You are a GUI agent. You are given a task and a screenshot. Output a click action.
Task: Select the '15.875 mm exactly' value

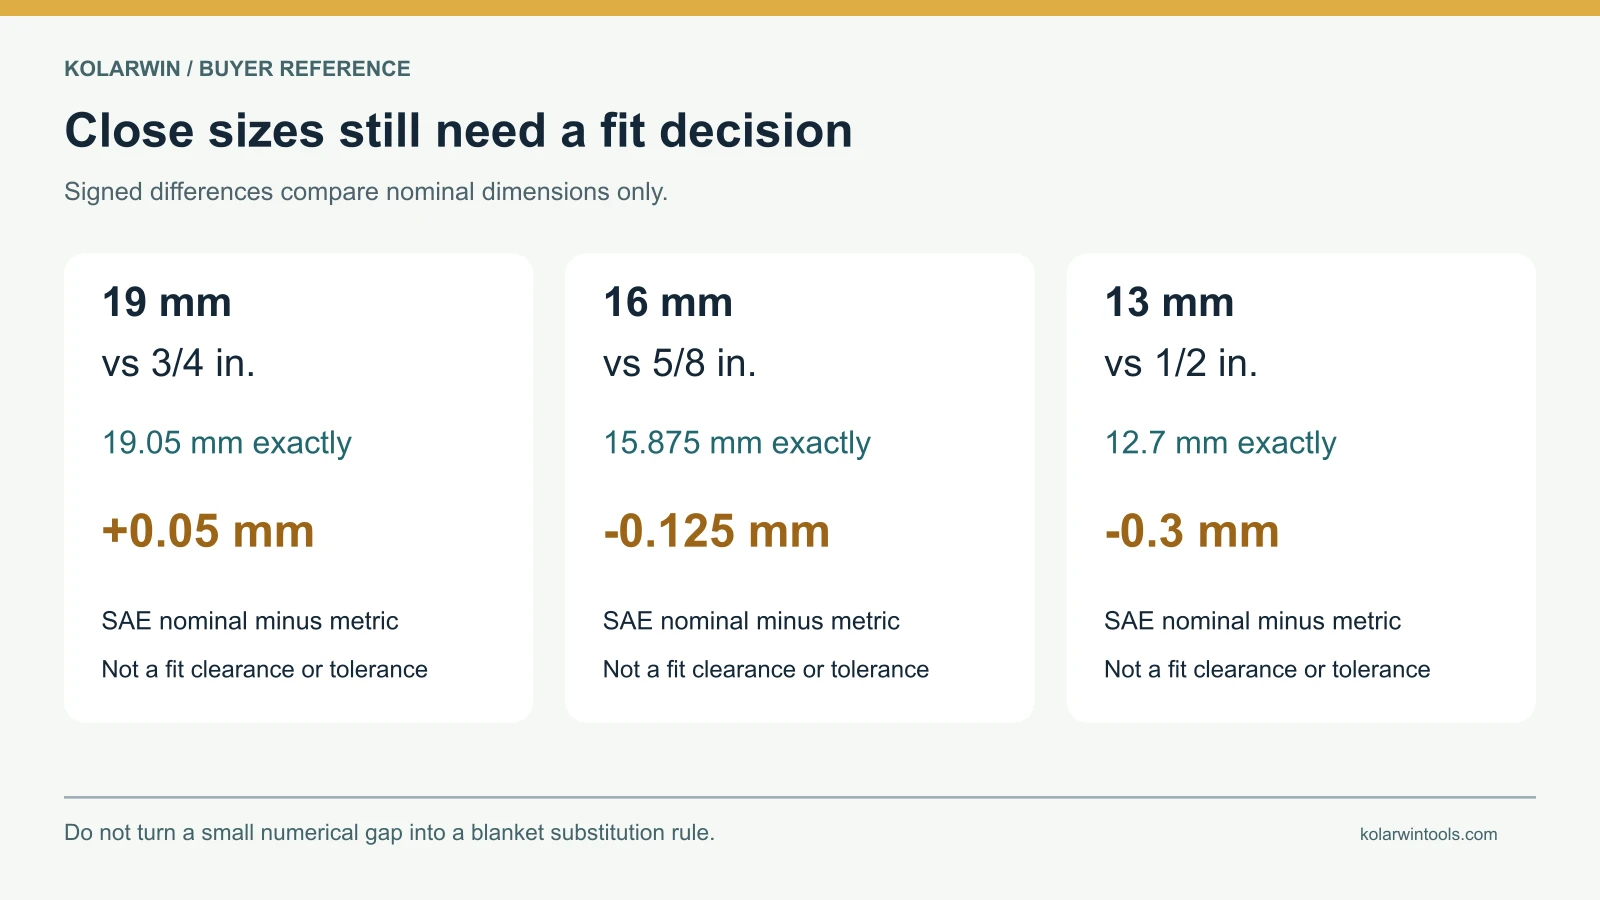coord(737,443)
